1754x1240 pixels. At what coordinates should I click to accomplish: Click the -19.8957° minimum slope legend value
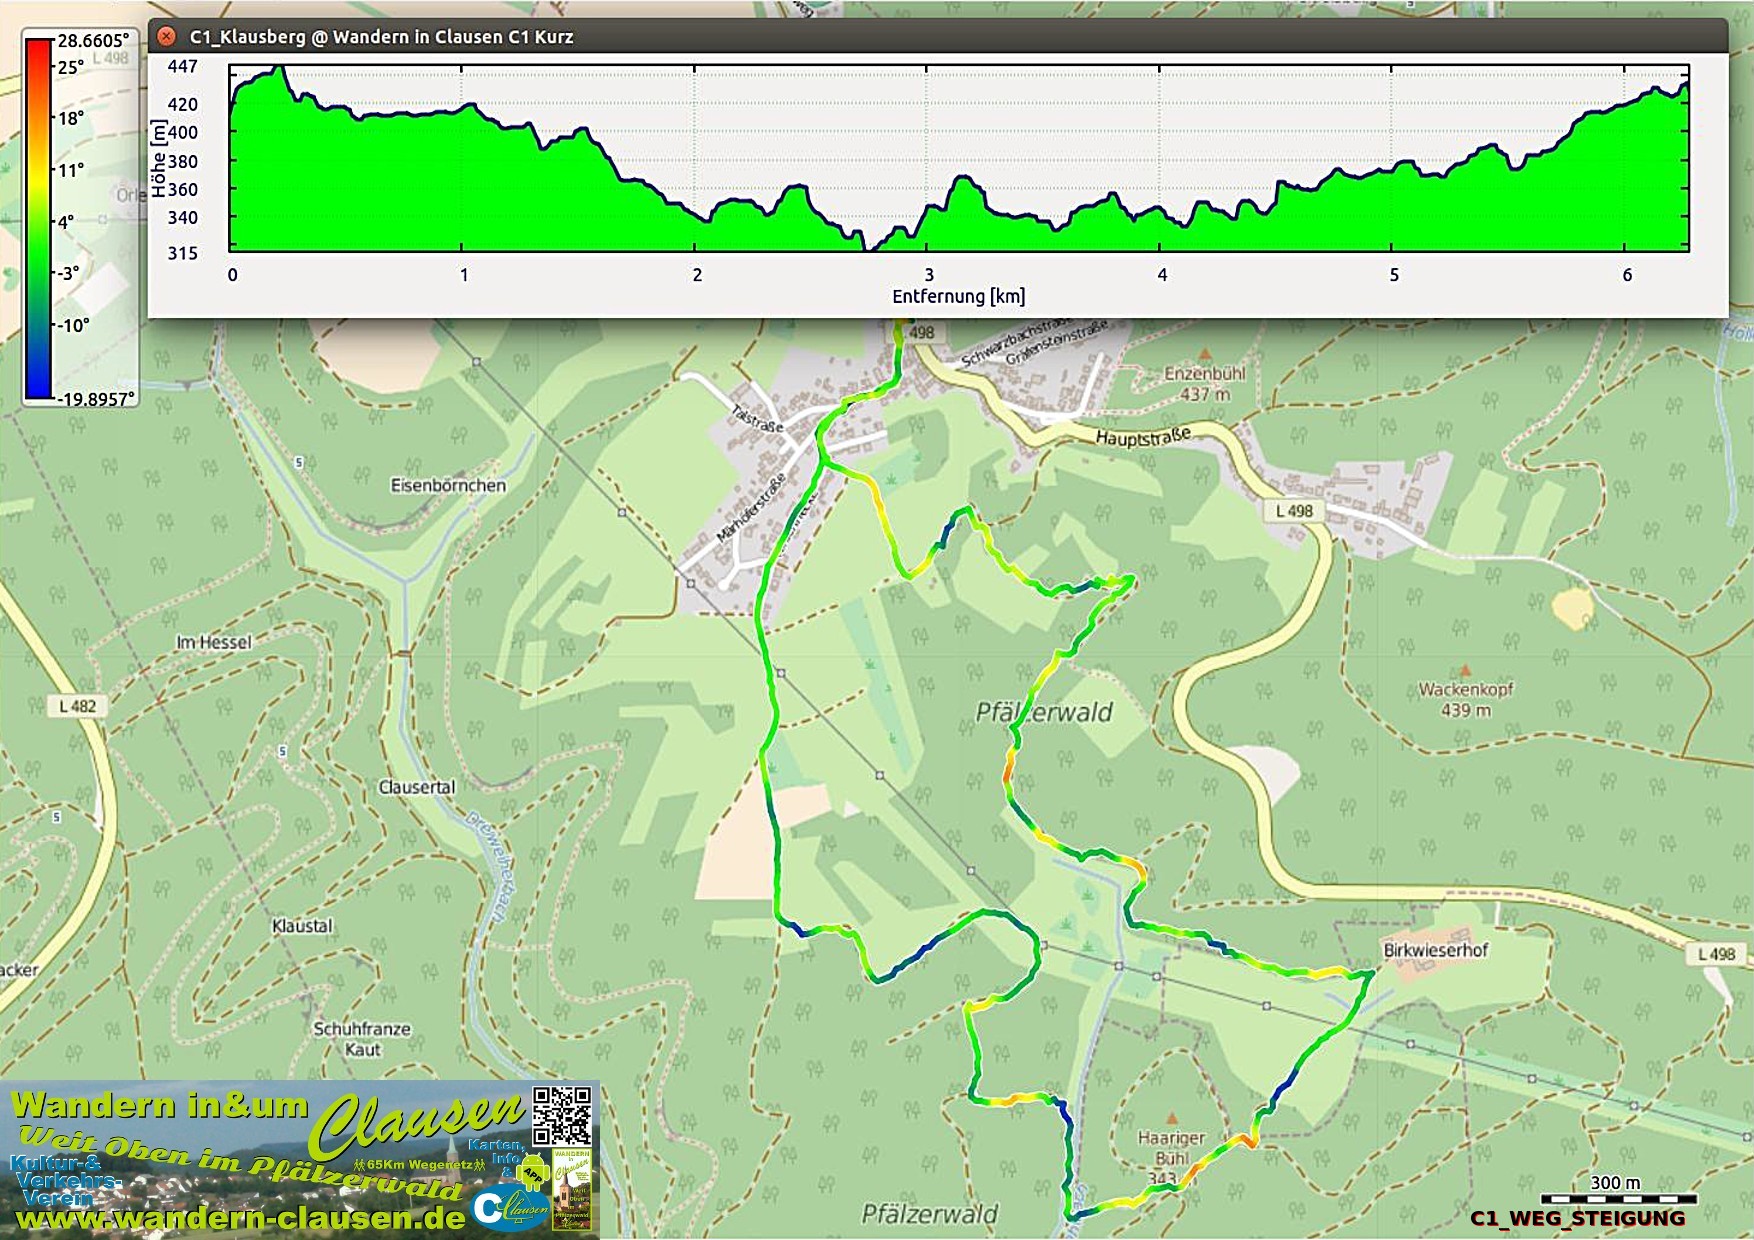coord(96,399)
